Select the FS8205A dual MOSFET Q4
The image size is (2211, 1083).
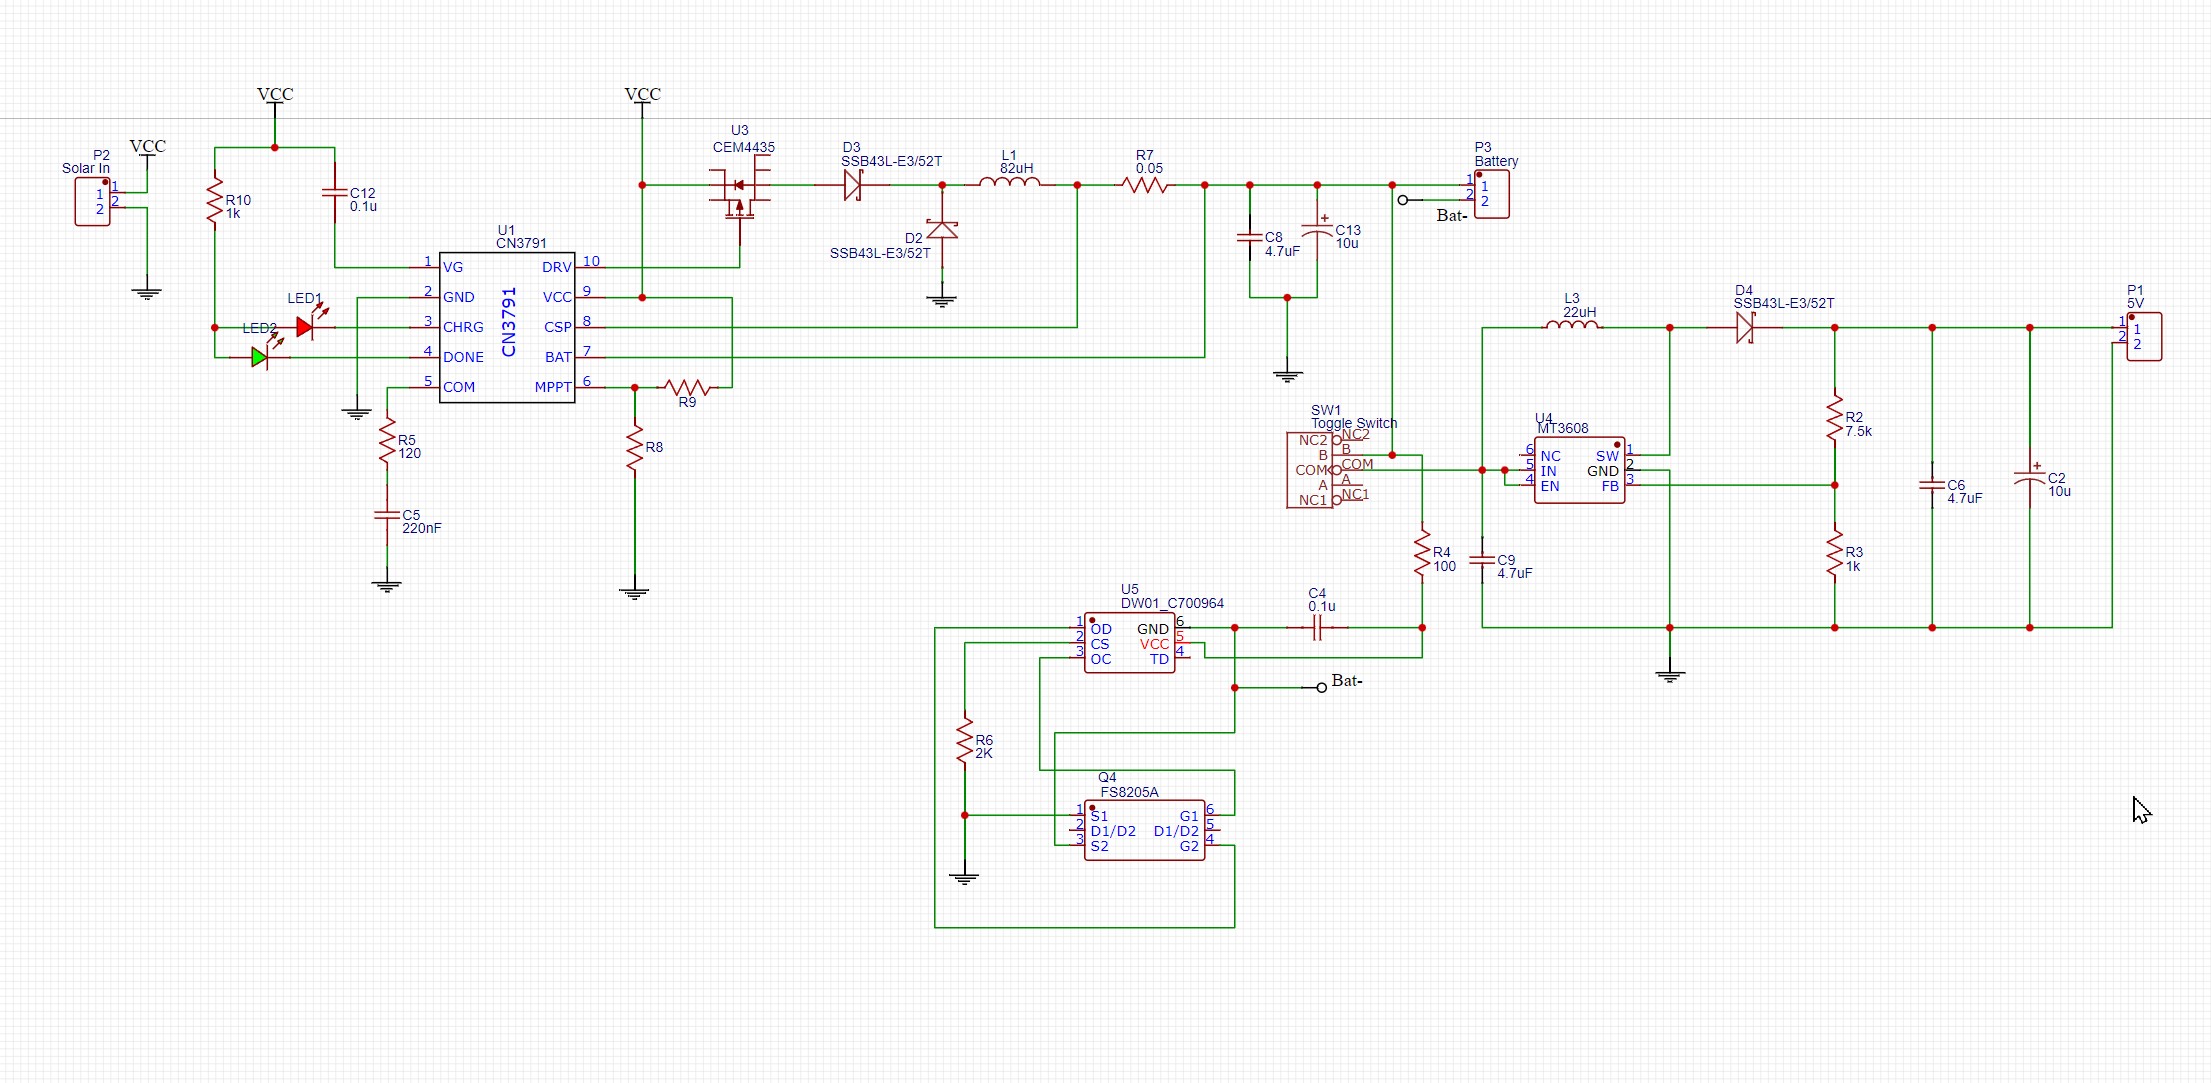pyautogui.click(x=1144, y=831)
